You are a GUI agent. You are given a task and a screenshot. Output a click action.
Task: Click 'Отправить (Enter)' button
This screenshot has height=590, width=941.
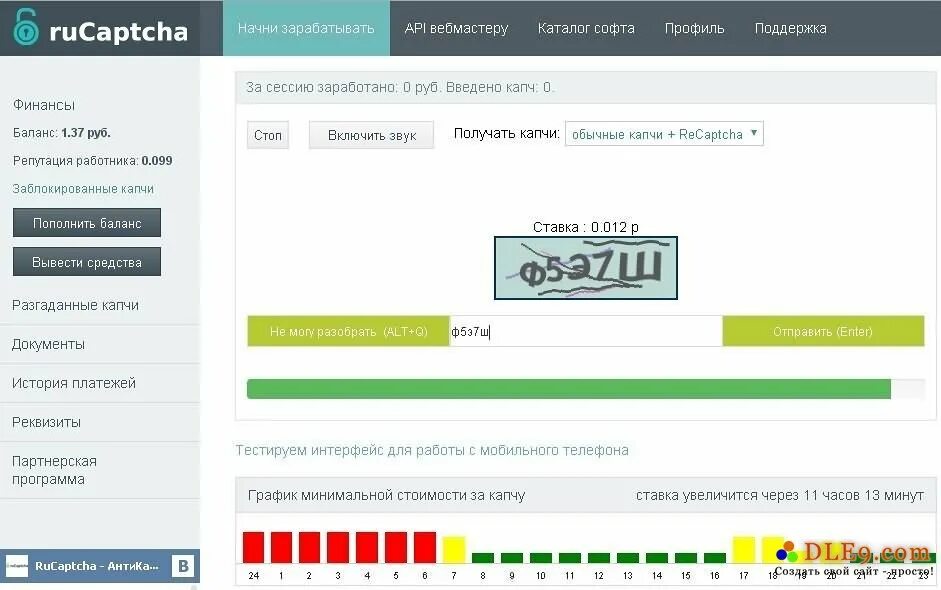pos(823,331)
